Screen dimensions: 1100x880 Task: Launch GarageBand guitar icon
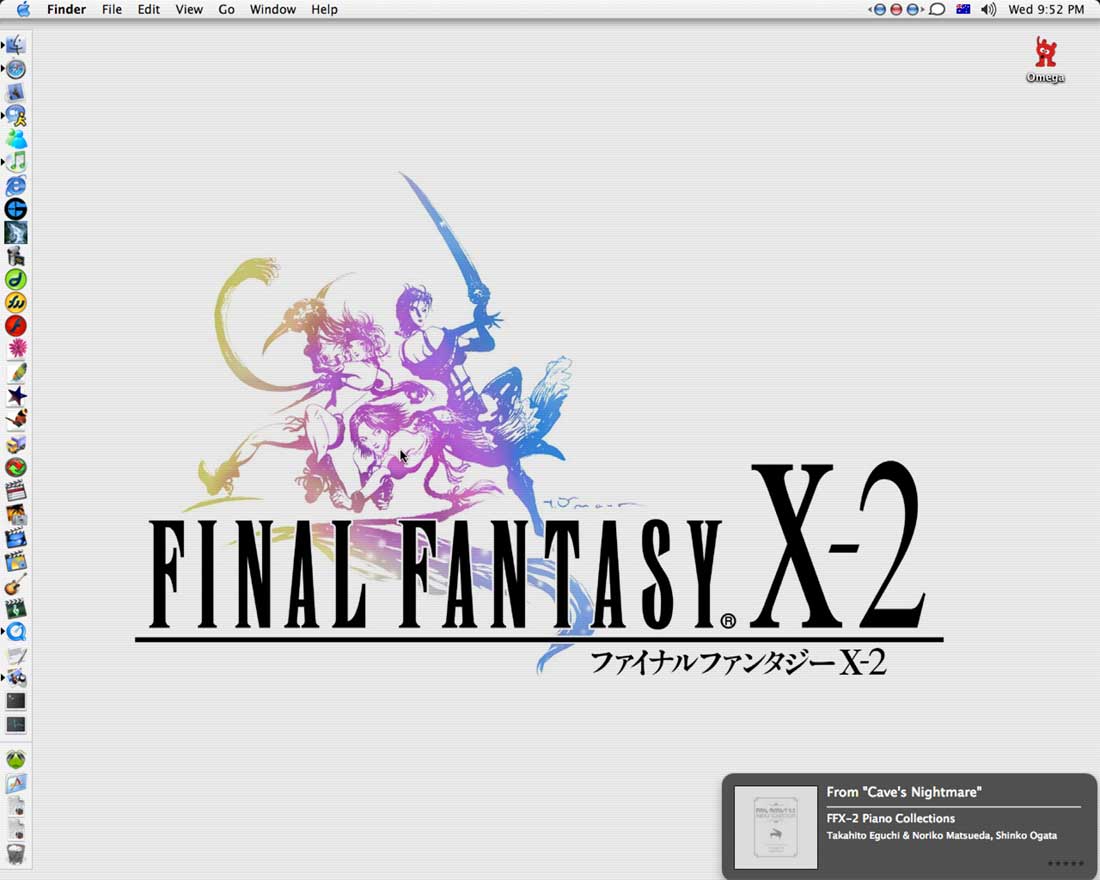15,585
